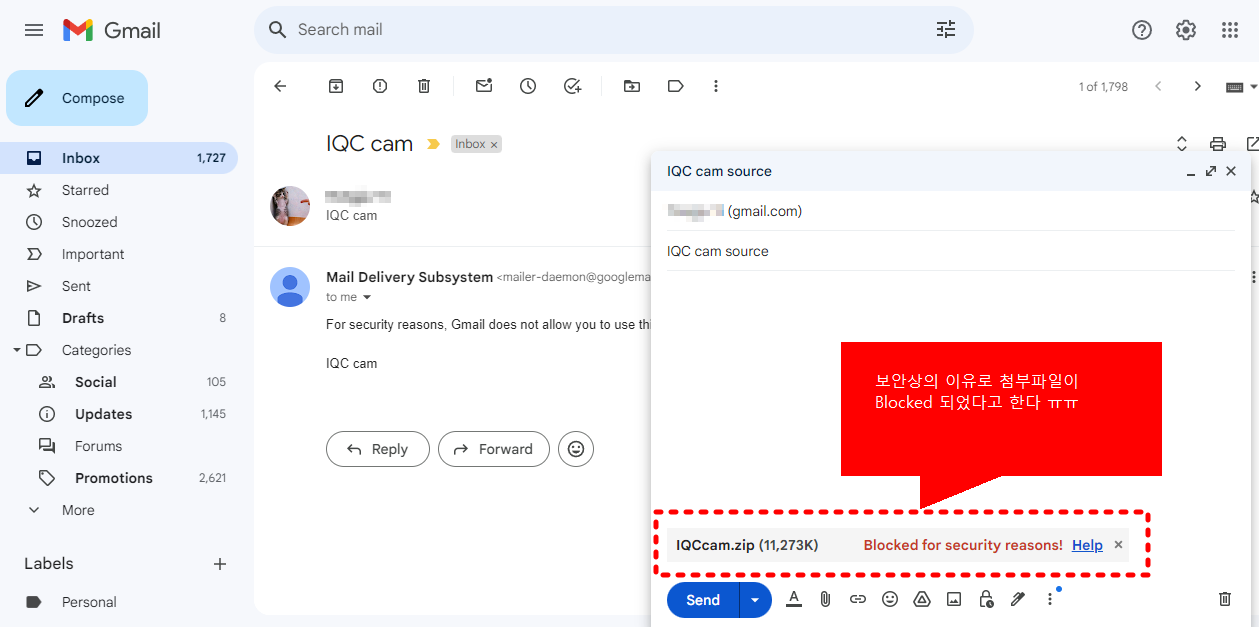
Task: Snooze the conversation clock icon
Action: (x=528, y=86)
